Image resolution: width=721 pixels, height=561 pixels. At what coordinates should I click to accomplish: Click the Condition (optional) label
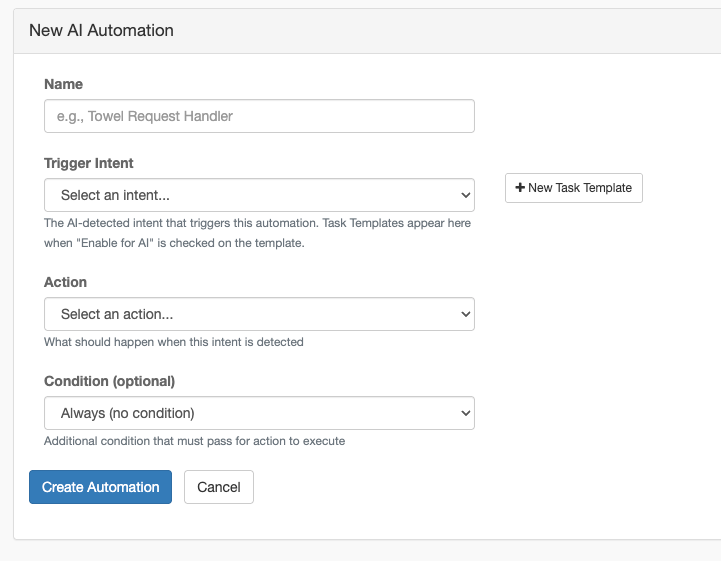tap(110, 381)
